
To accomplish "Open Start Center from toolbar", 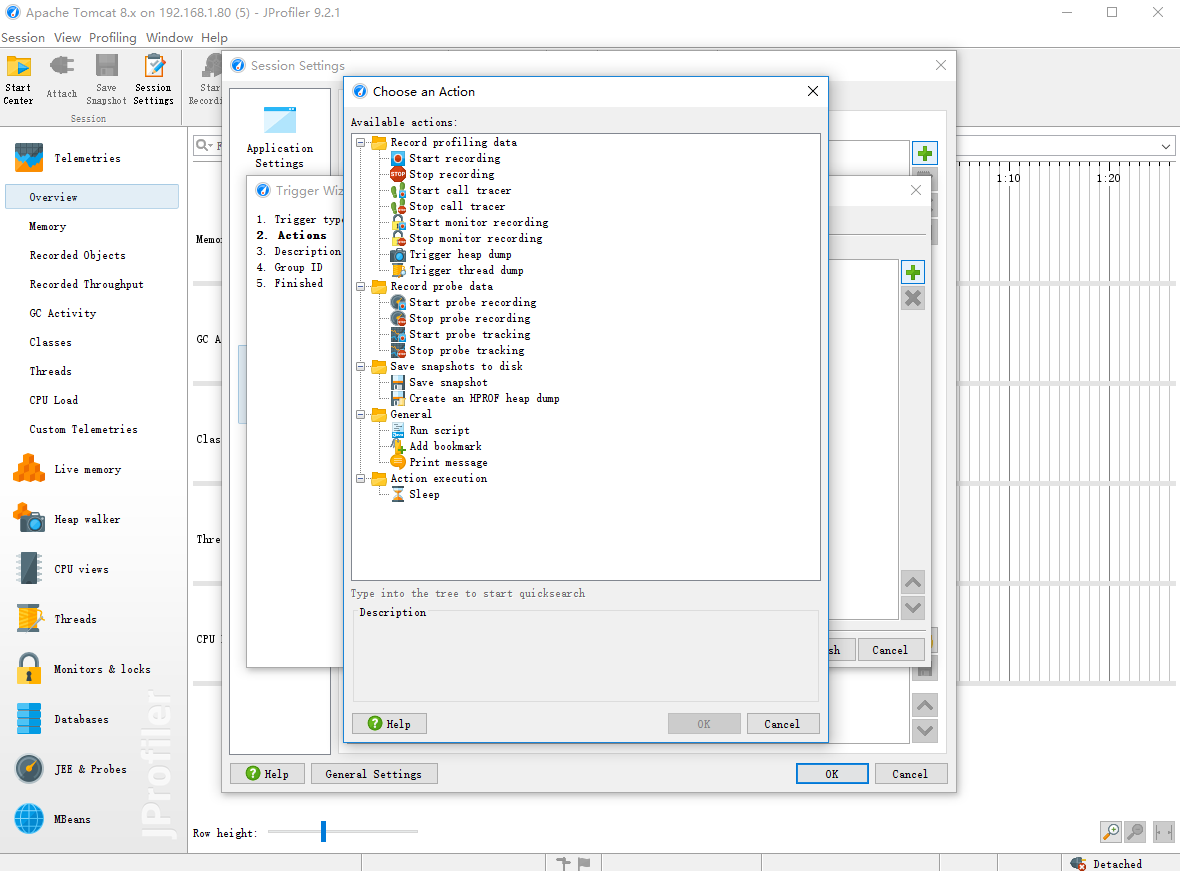I will [x=18, y=80].
